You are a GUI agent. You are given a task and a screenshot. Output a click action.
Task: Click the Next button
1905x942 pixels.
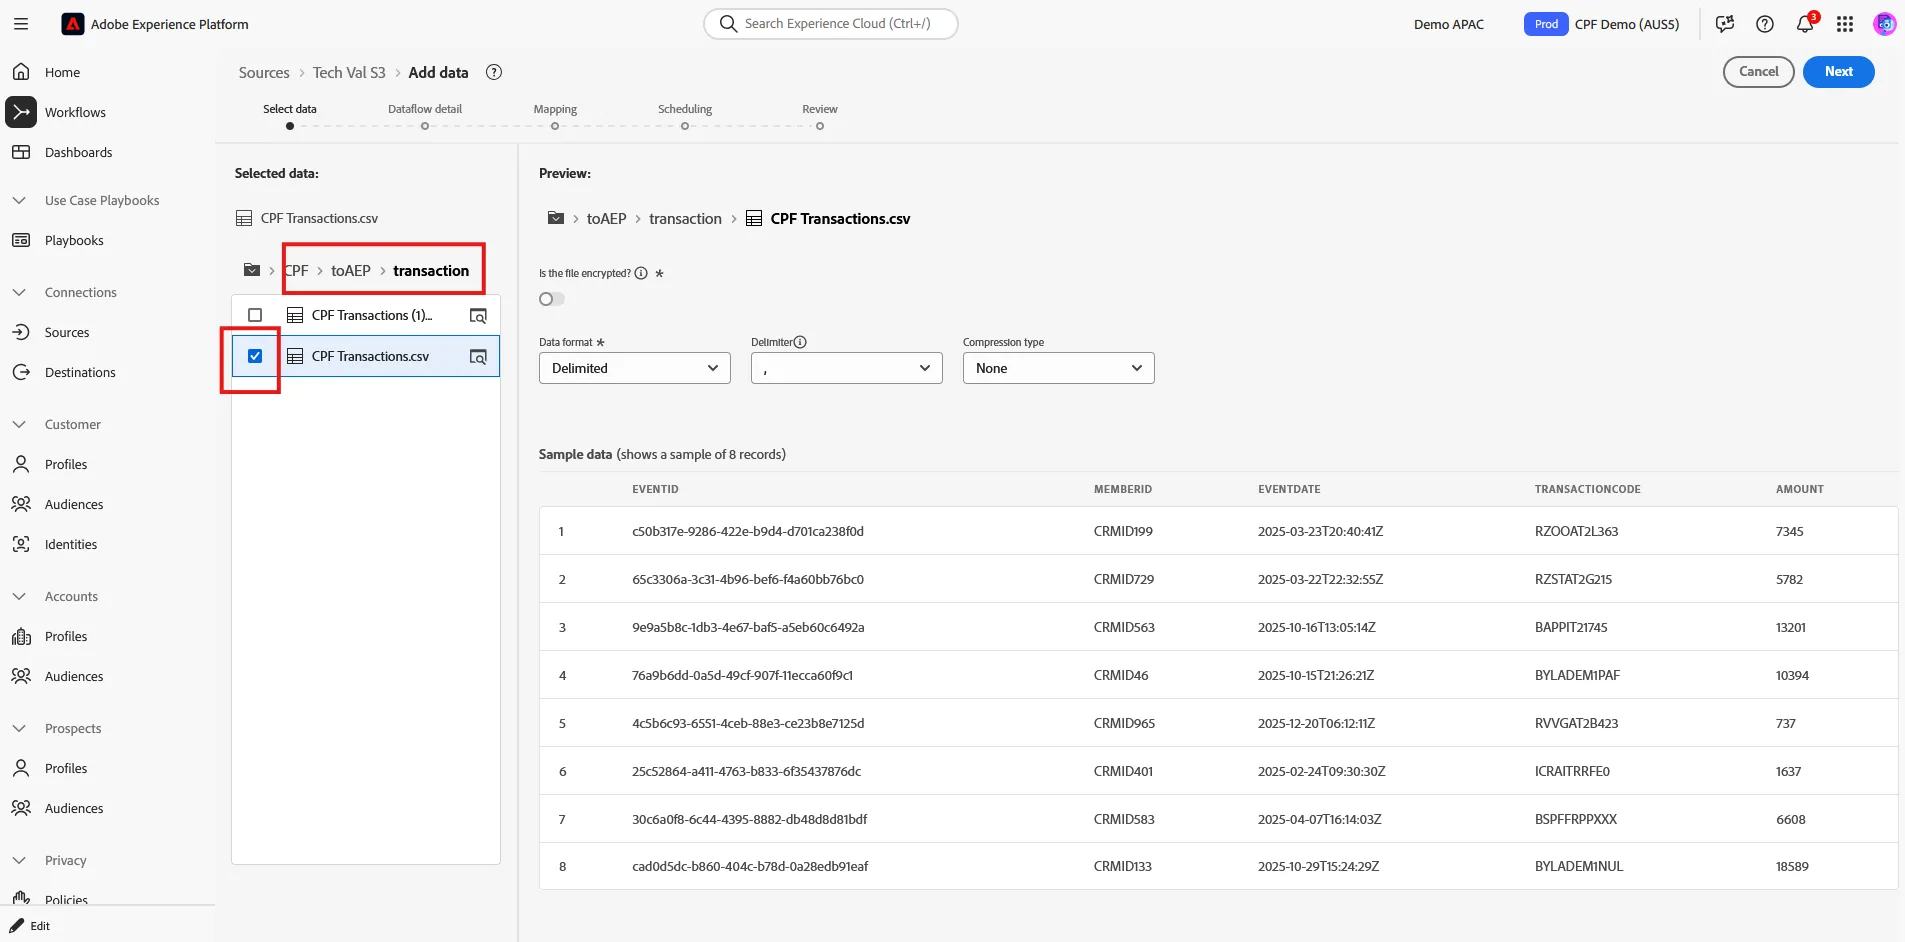coord(1839,72)
